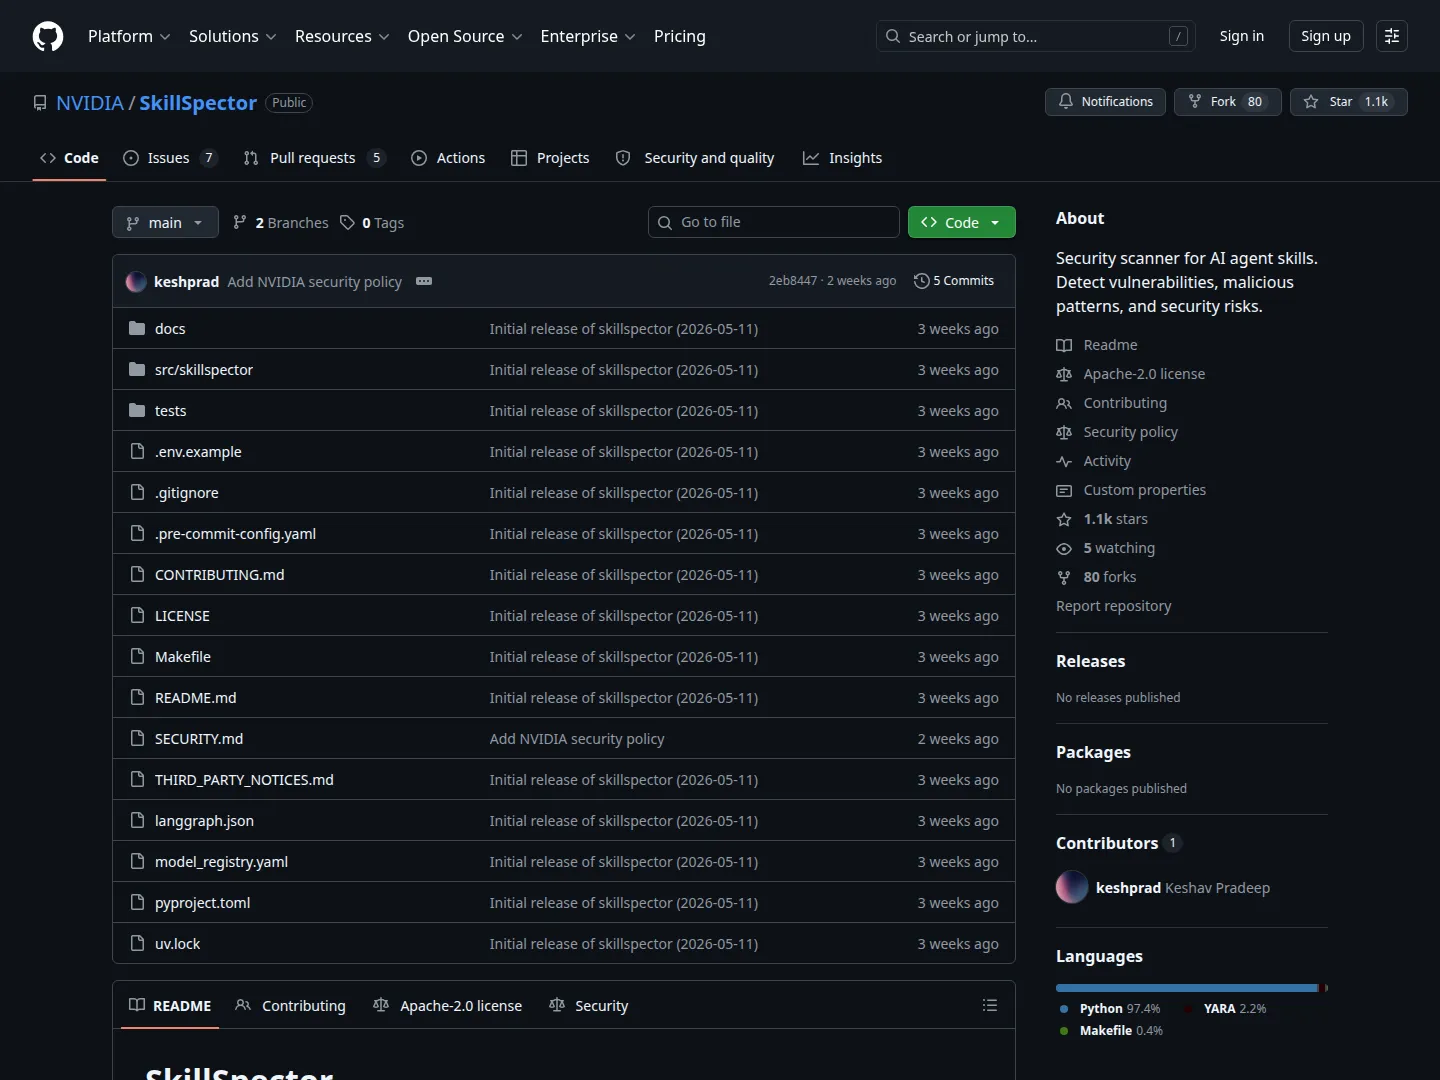Click the GitHub logo icon
This screenshot has width=1440, height=1080.
click(x=48, y=36)
